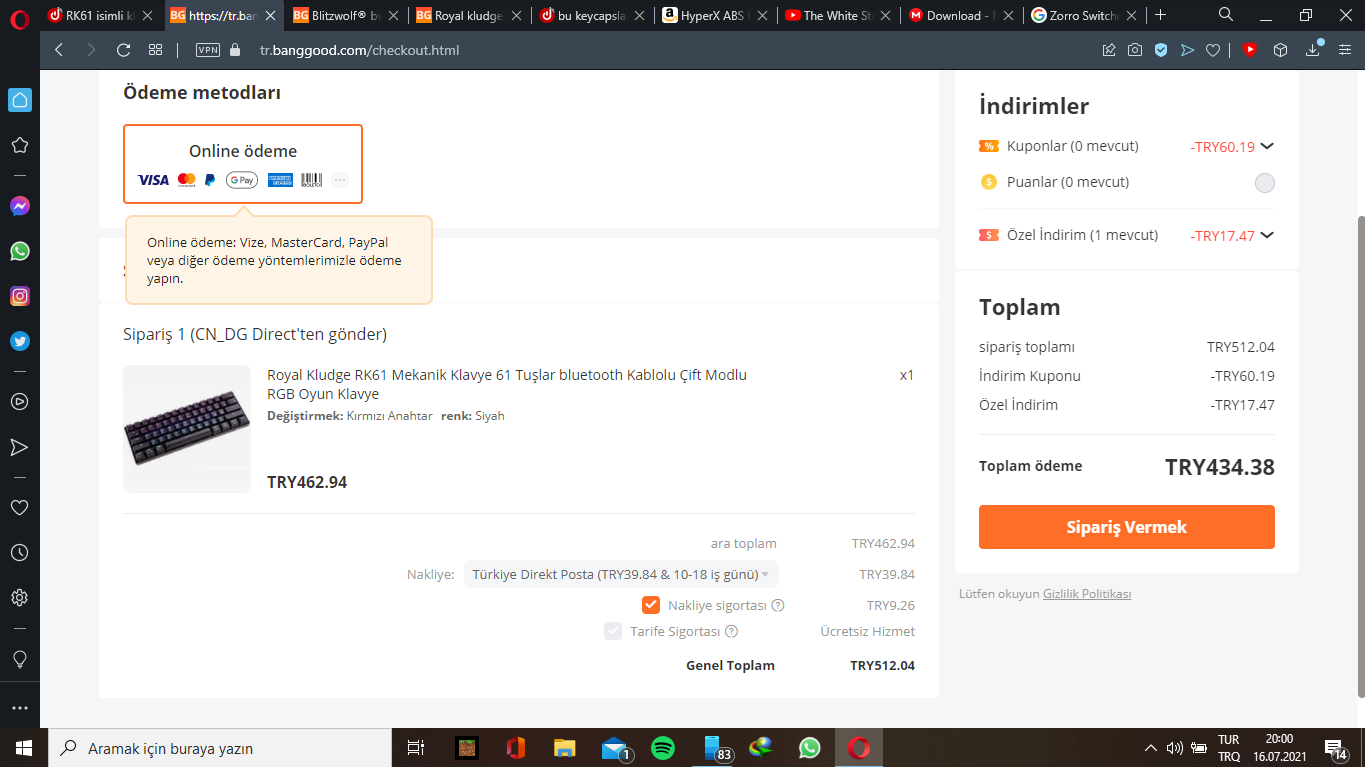Open the volume control in system tray
Viewport: 1365px width, 767px height.
[x=1175, y=748]
